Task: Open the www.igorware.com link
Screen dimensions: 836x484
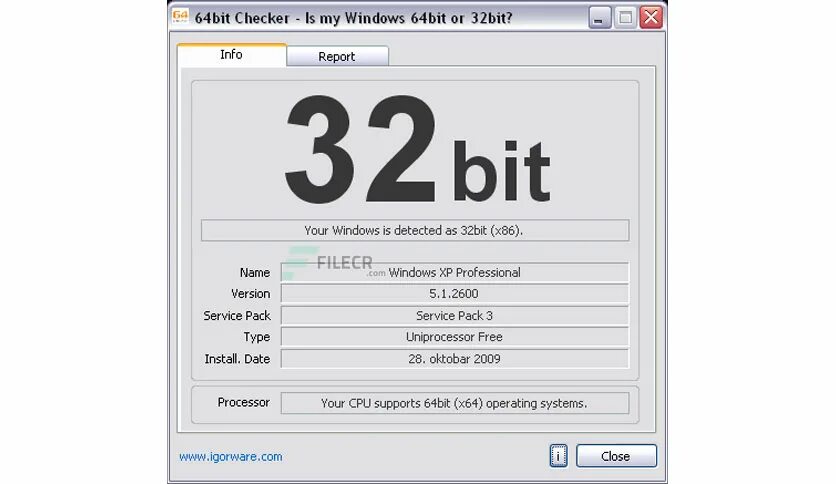Action: [231, 457]
